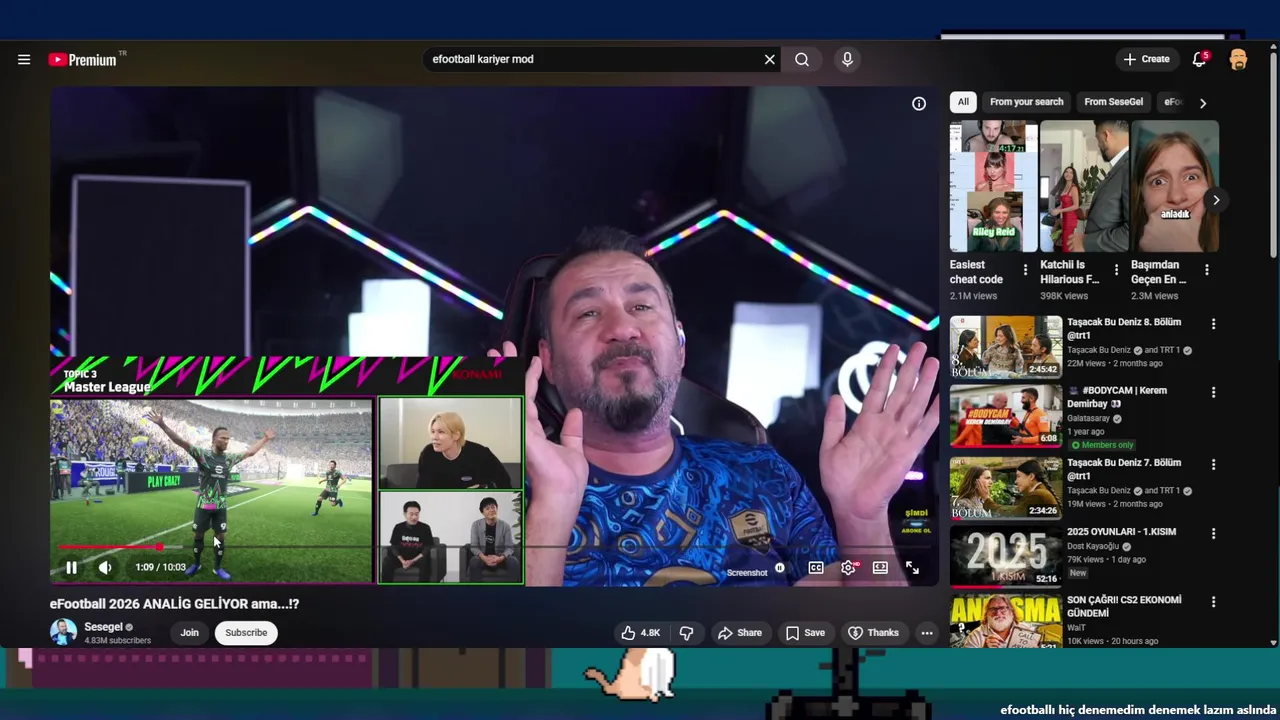Select the partially hidden eFootball chip
Screen dimensions: 1280x720
coord(1172,102)
